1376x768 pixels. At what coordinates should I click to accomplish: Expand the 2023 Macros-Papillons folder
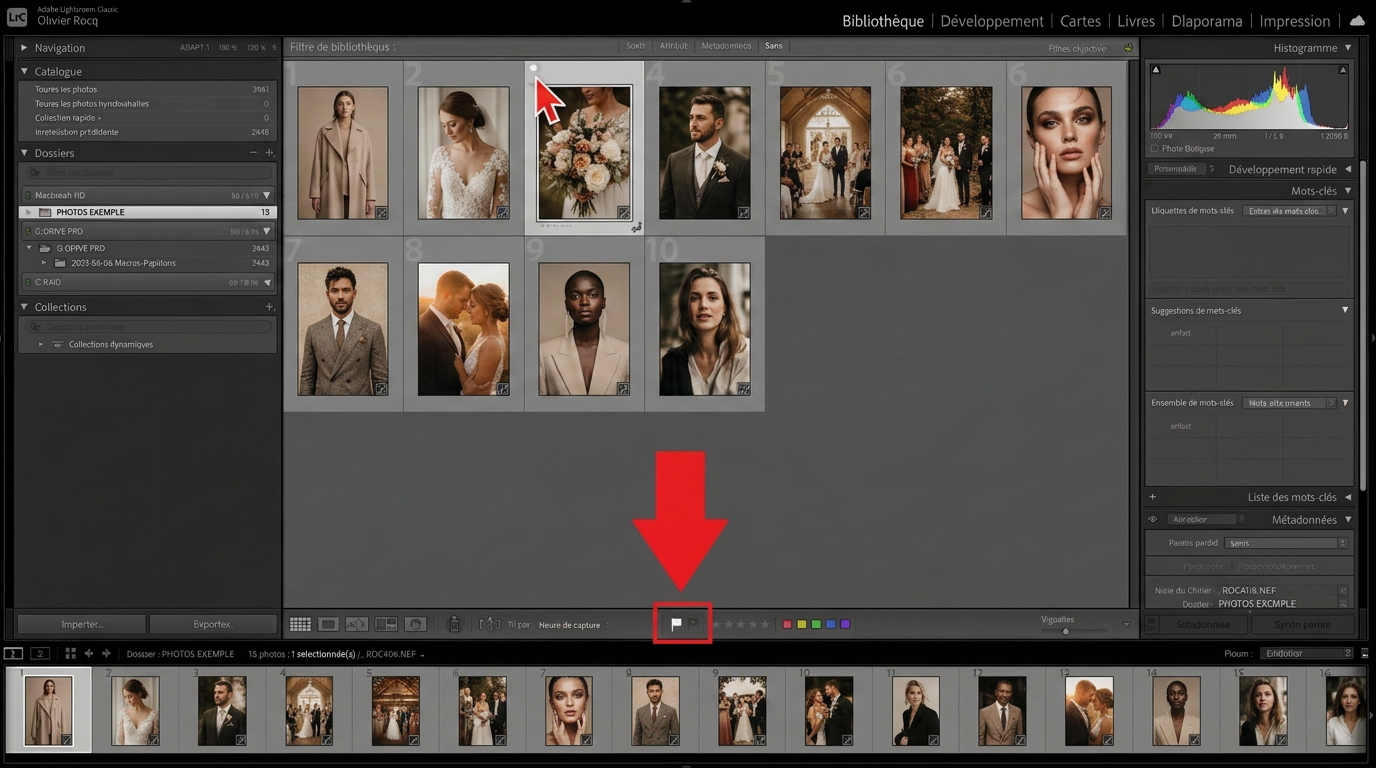[43, 263]
